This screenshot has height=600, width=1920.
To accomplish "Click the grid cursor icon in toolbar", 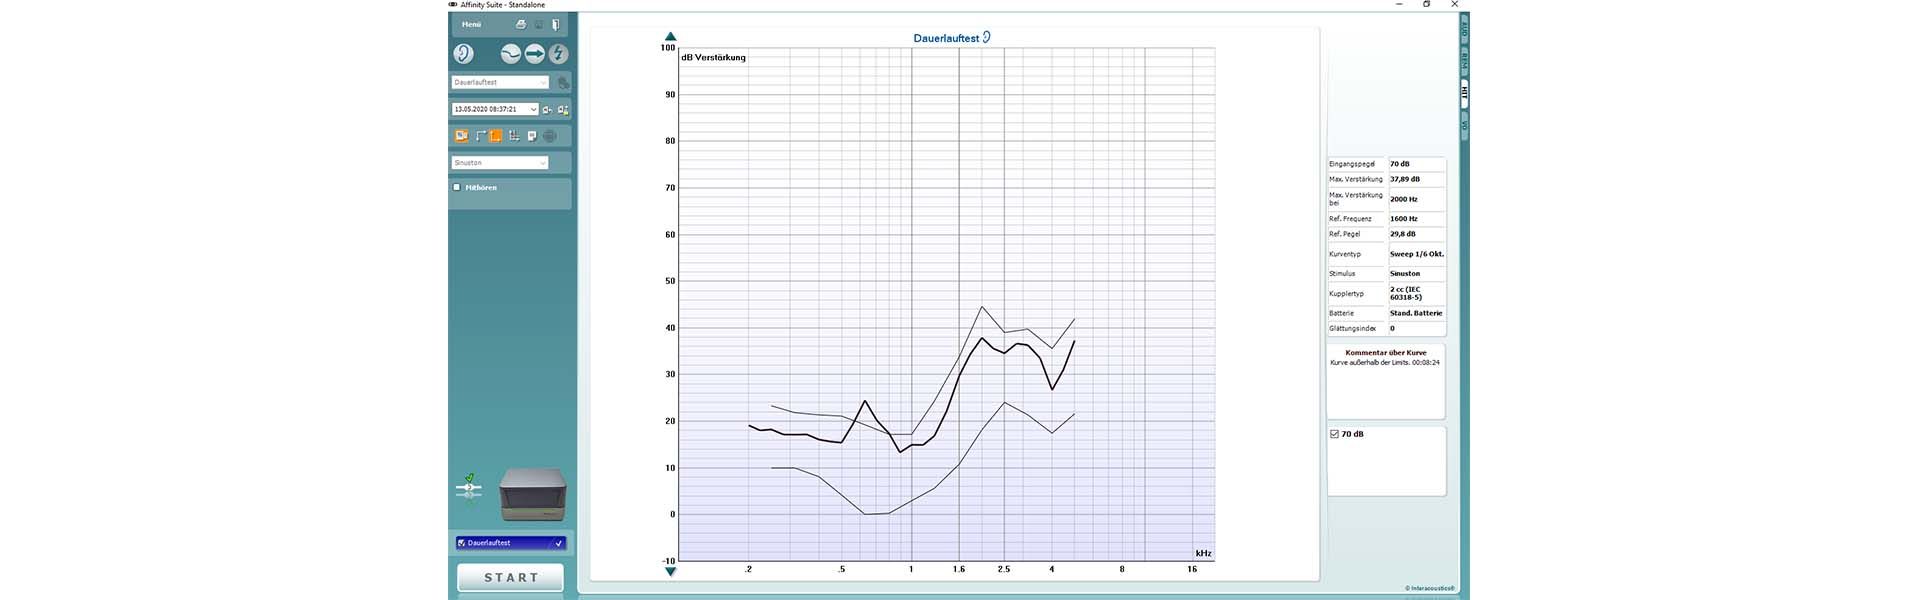I will point(514,136).
